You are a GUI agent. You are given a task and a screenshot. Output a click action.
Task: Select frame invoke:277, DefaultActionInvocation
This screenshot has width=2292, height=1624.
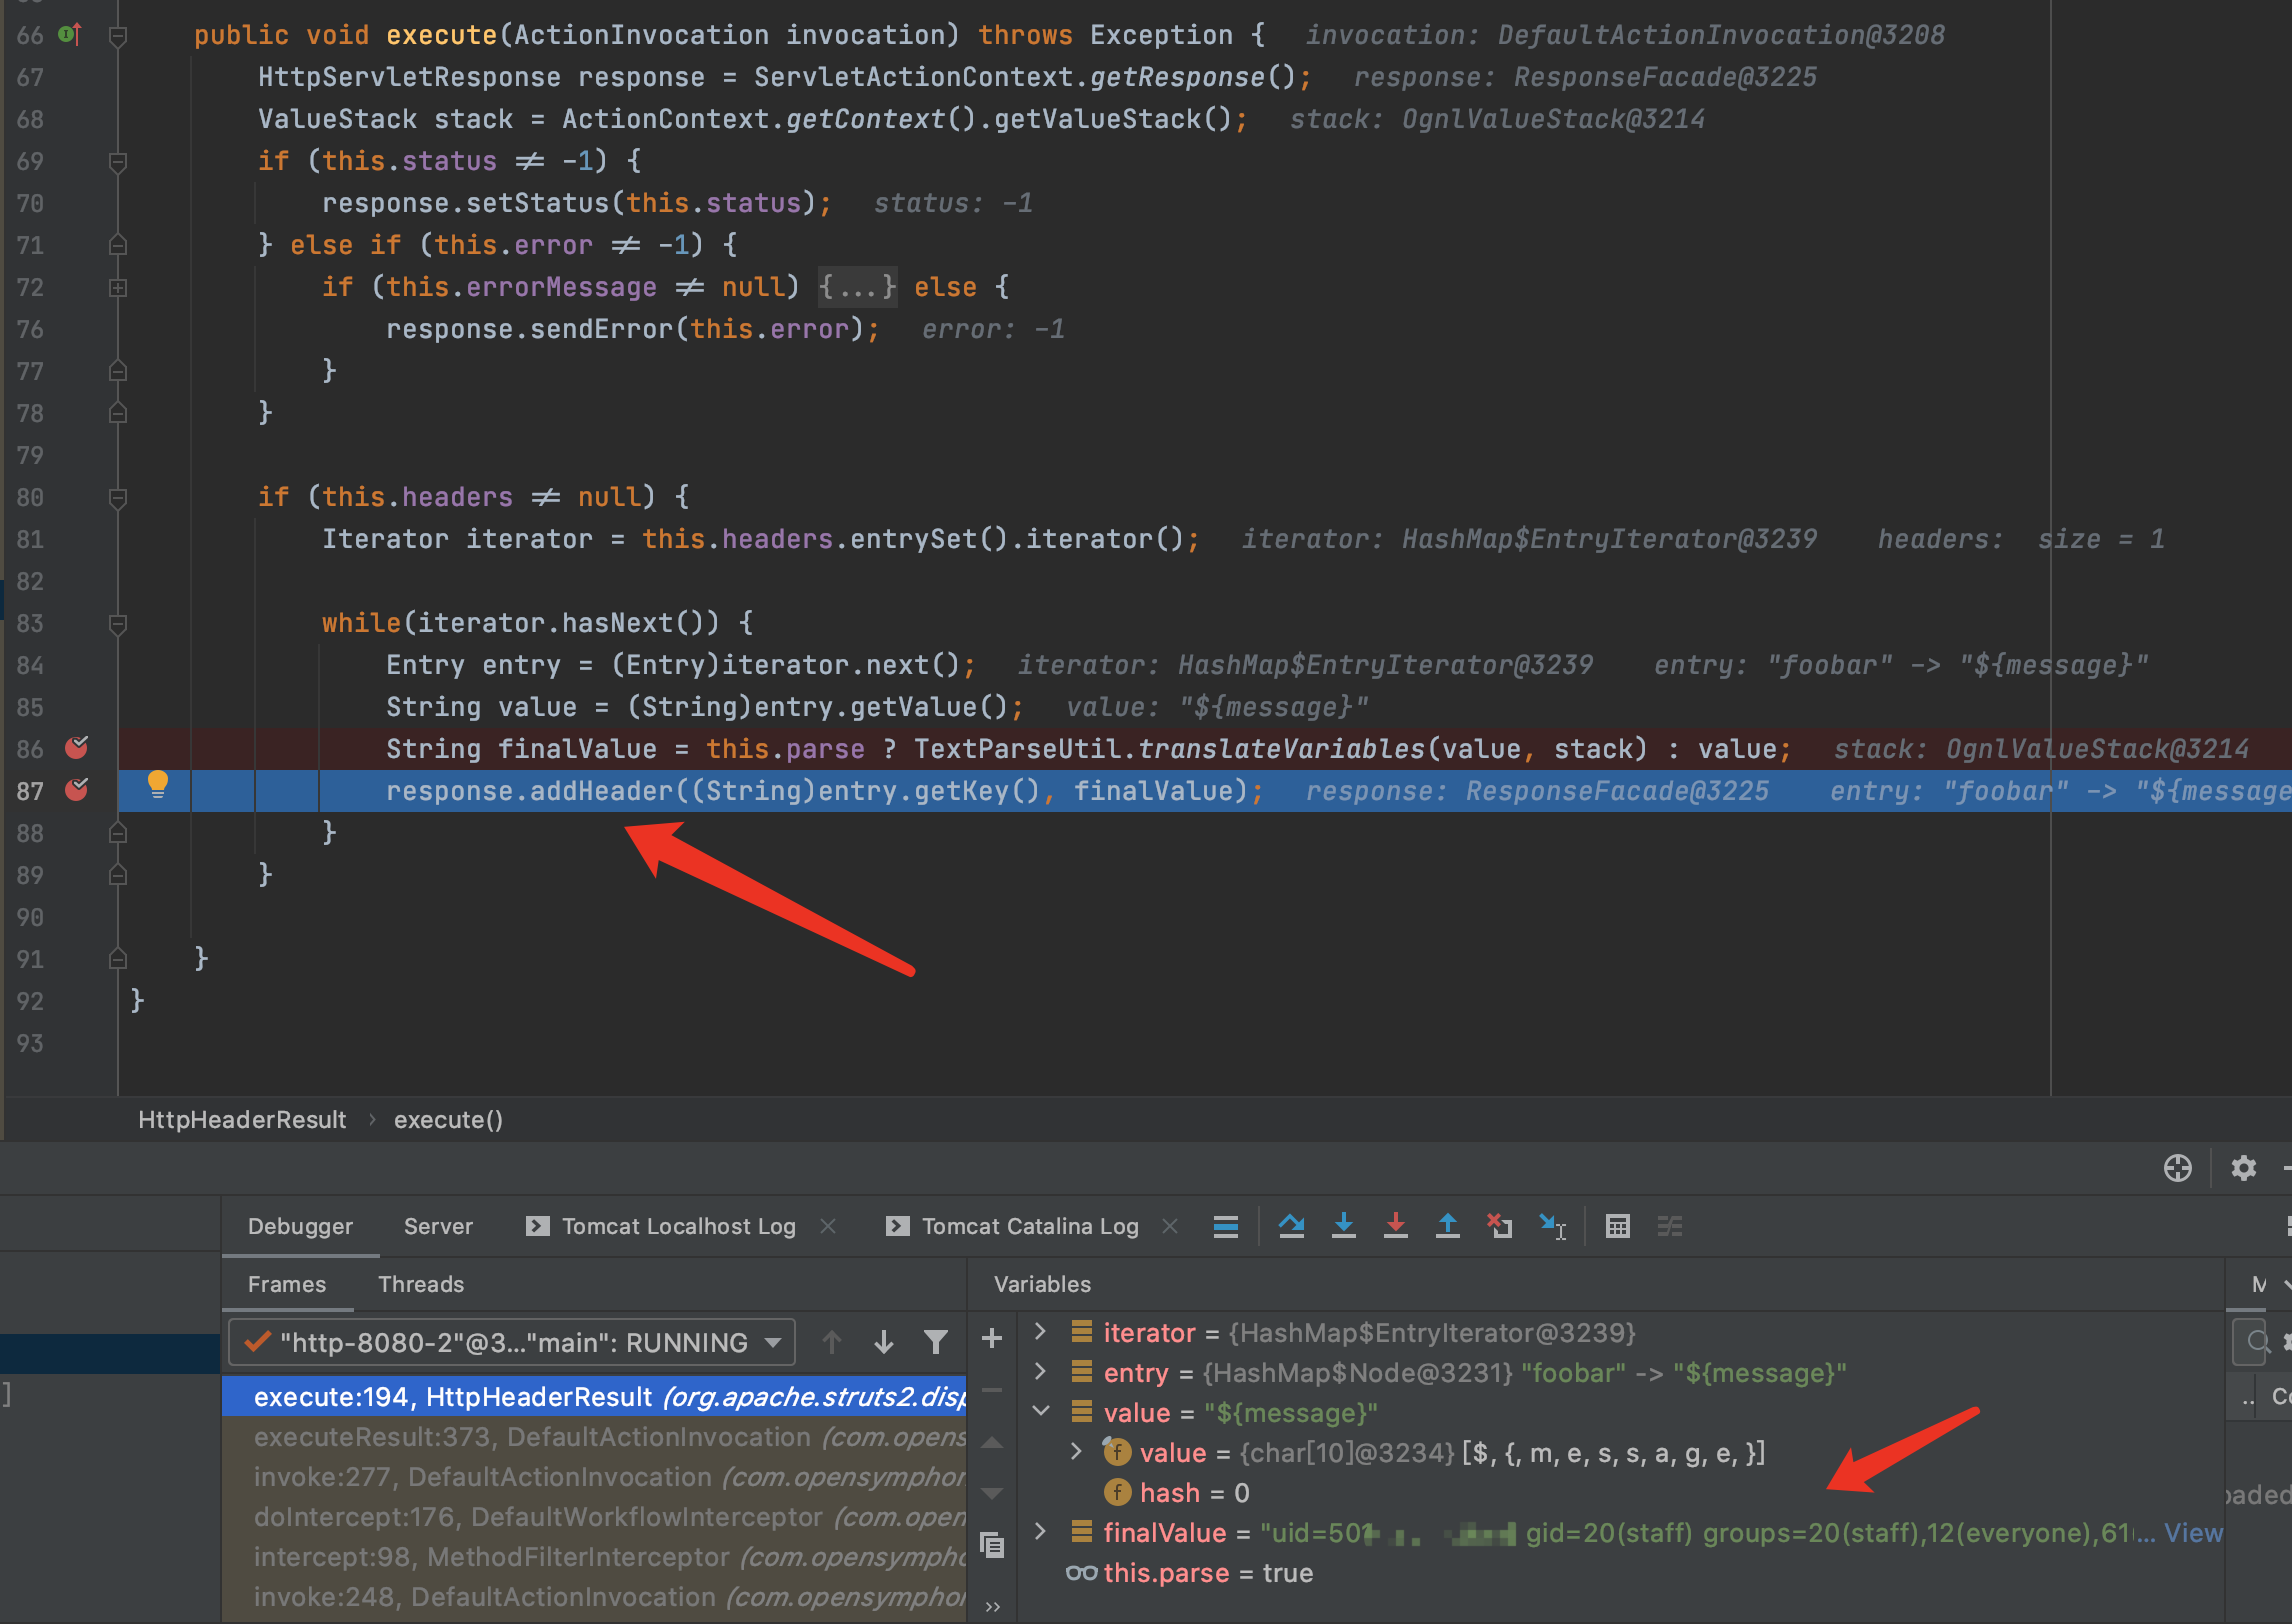594,1476
